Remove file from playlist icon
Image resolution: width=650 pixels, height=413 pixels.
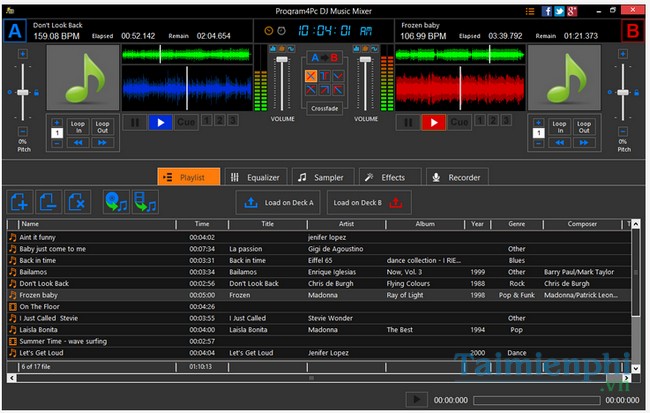[x=49, y=202]
